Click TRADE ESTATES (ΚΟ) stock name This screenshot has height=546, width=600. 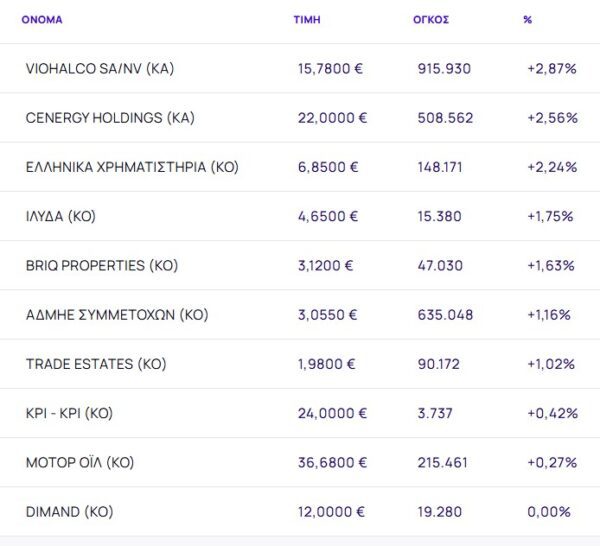click(97, 364)
